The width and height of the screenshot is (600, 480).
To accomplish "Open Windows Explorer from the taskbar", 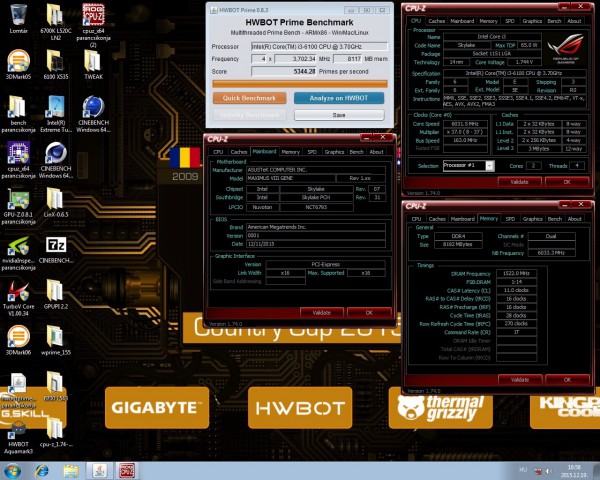I will (x=71, y=471).
